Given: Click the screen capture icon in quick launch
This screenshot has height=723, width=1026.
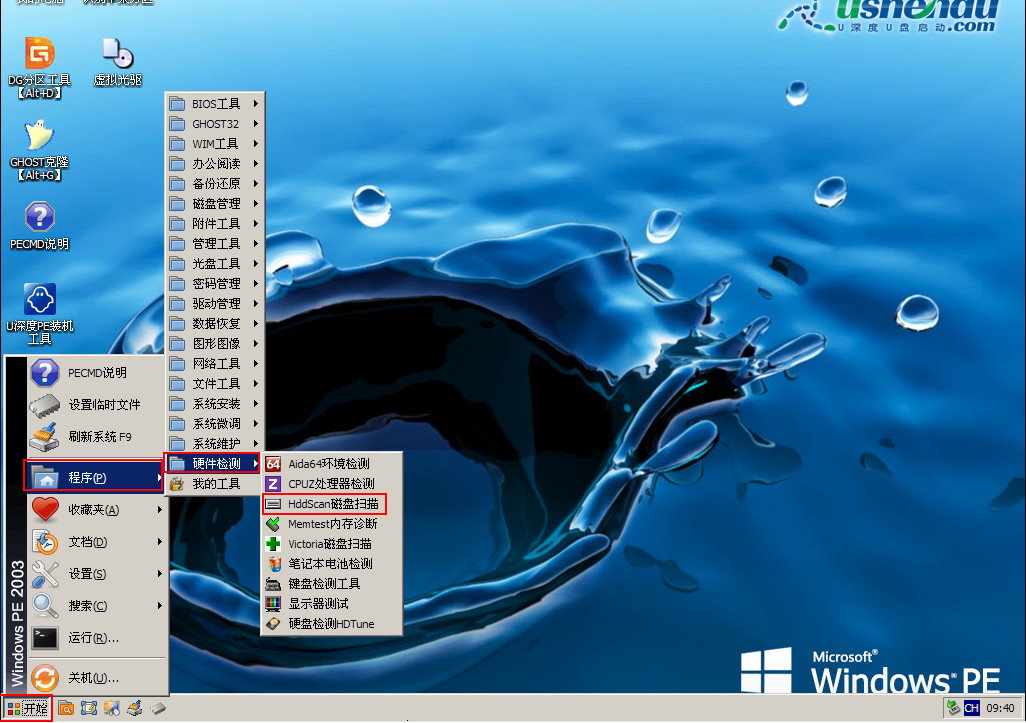Looking at the screenshot, I should [89, 708].
